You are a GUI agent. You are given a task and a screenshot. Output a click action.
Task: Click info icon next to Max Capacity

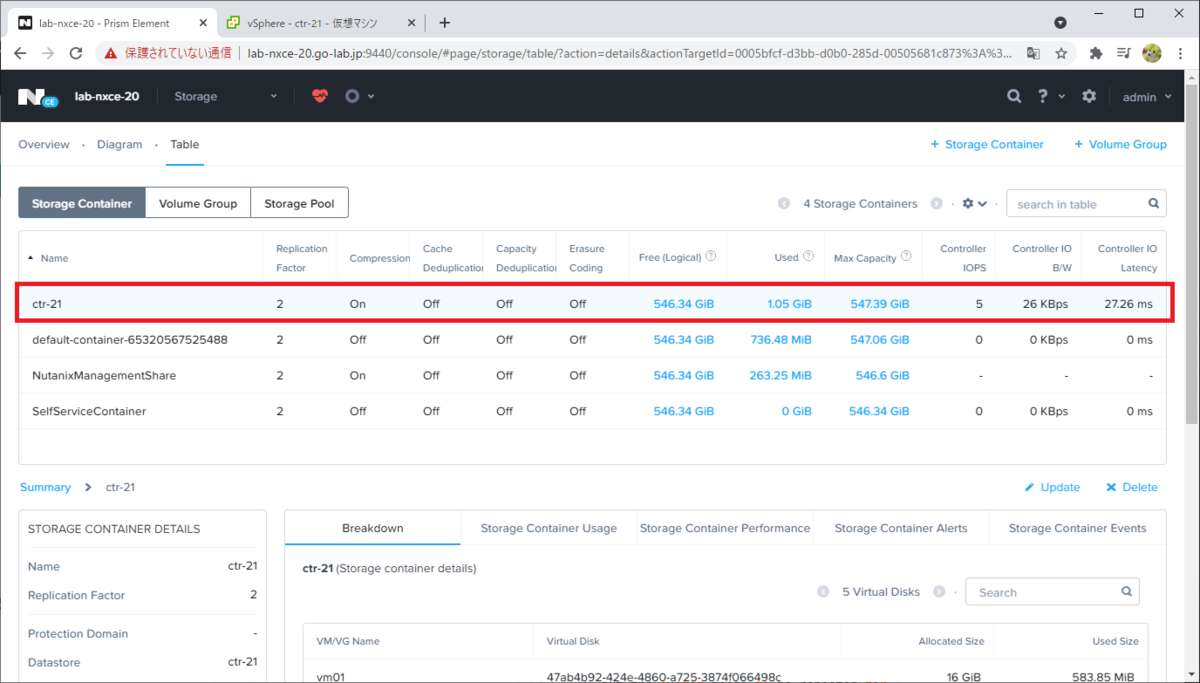[x=906, y=256]
